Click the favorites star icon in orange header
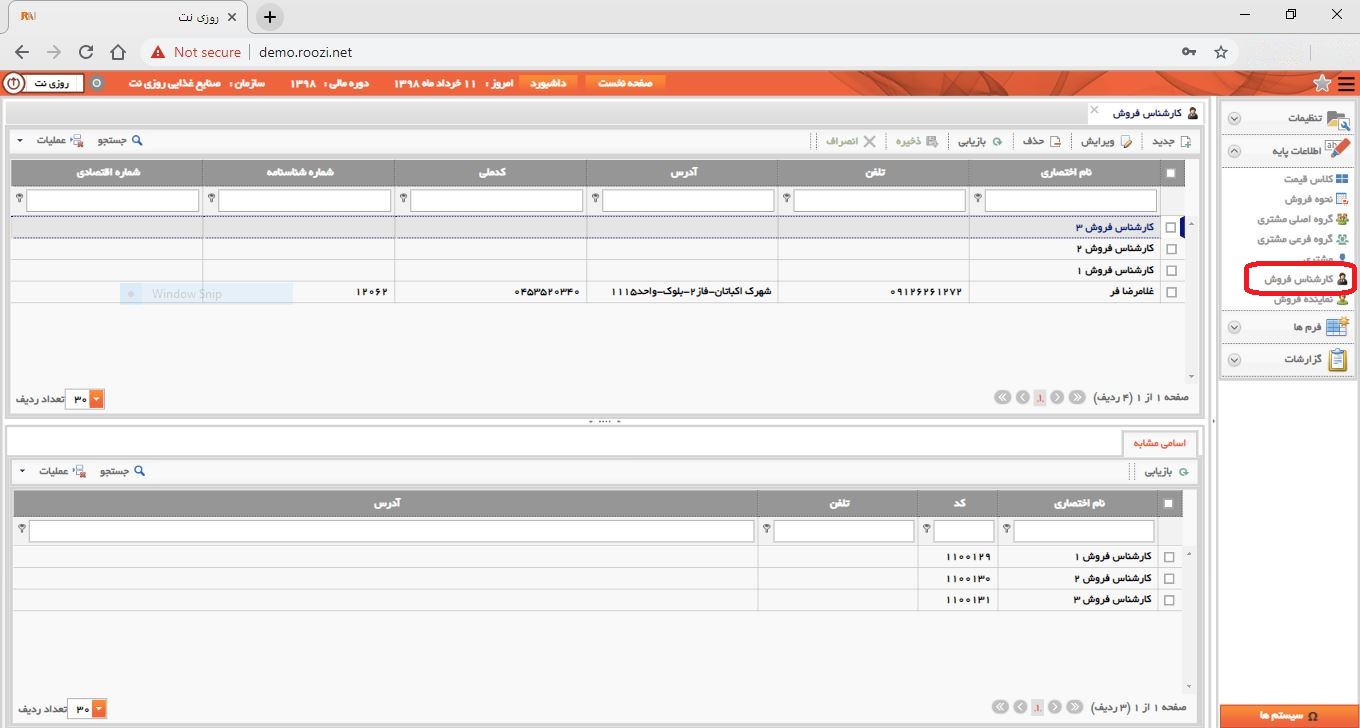 click(x=1322, y=83)
